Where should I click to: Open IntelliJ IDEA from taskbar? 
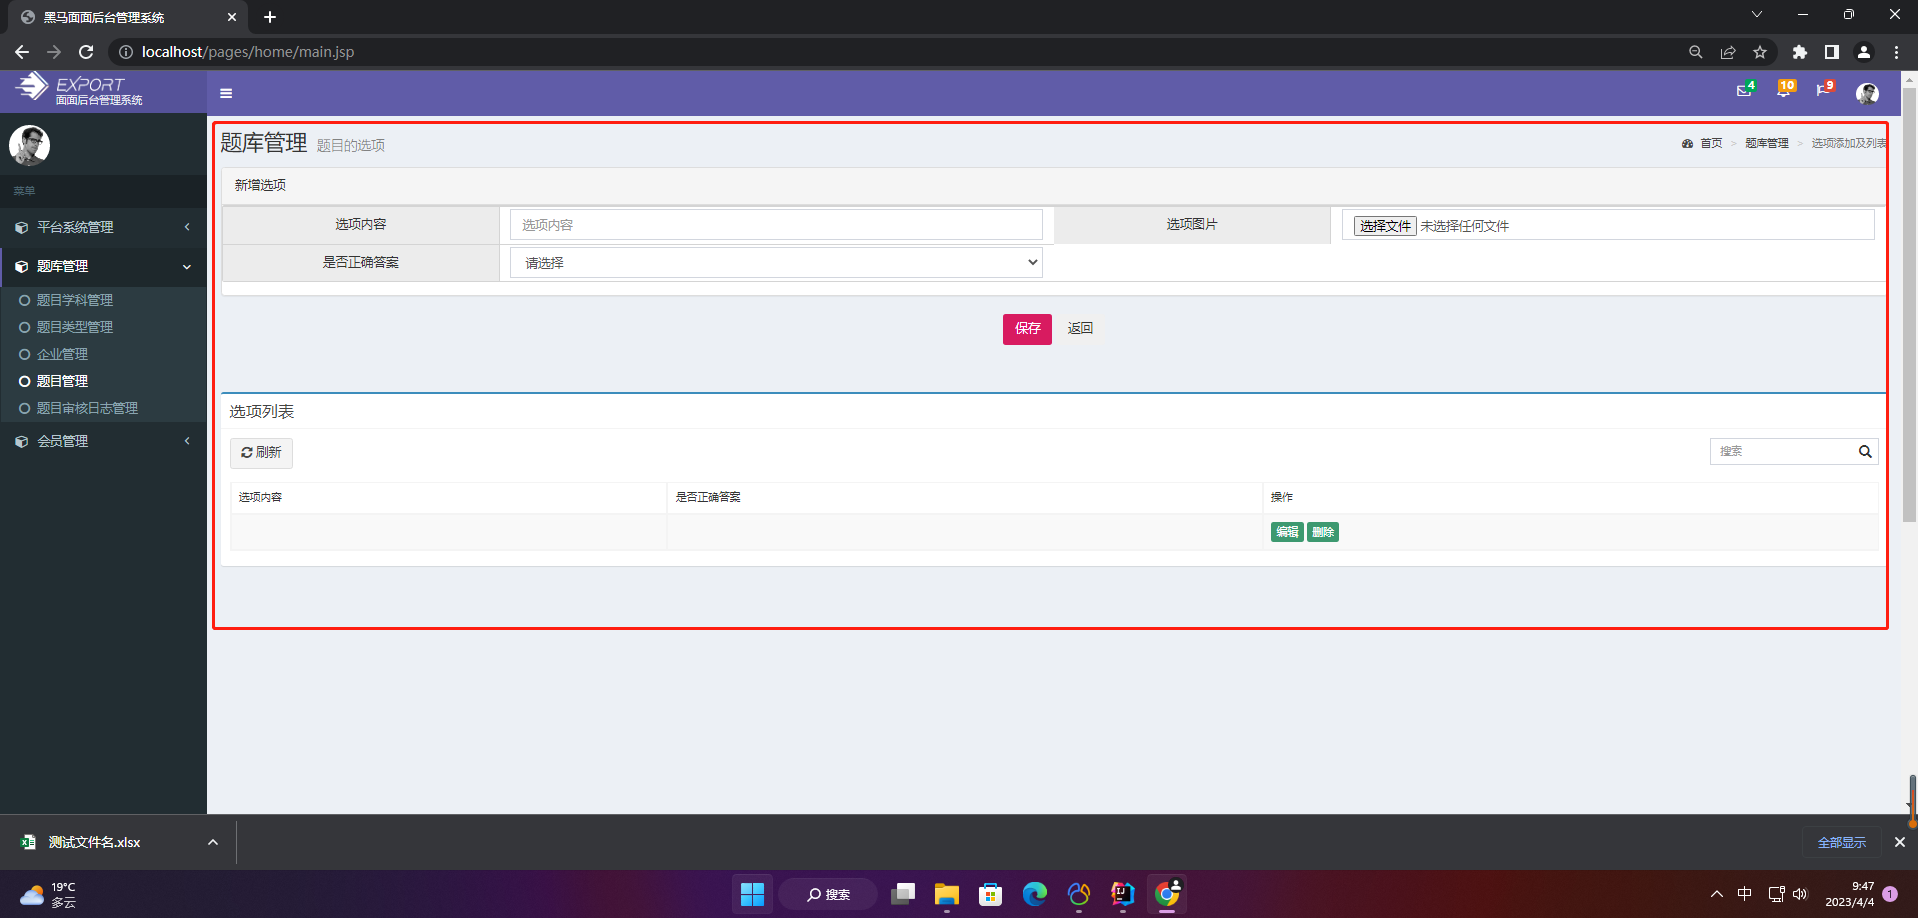click(1123, 894)
